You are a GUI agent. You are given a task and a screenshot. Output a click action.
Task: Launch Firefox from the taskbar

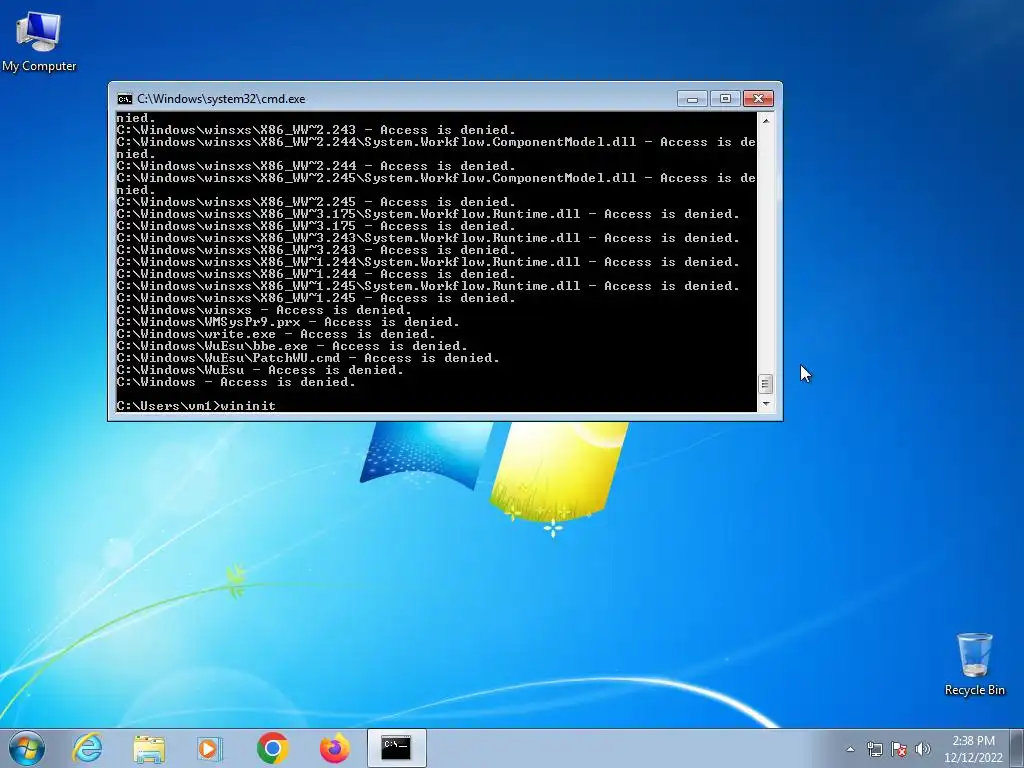tap(334, 748)
